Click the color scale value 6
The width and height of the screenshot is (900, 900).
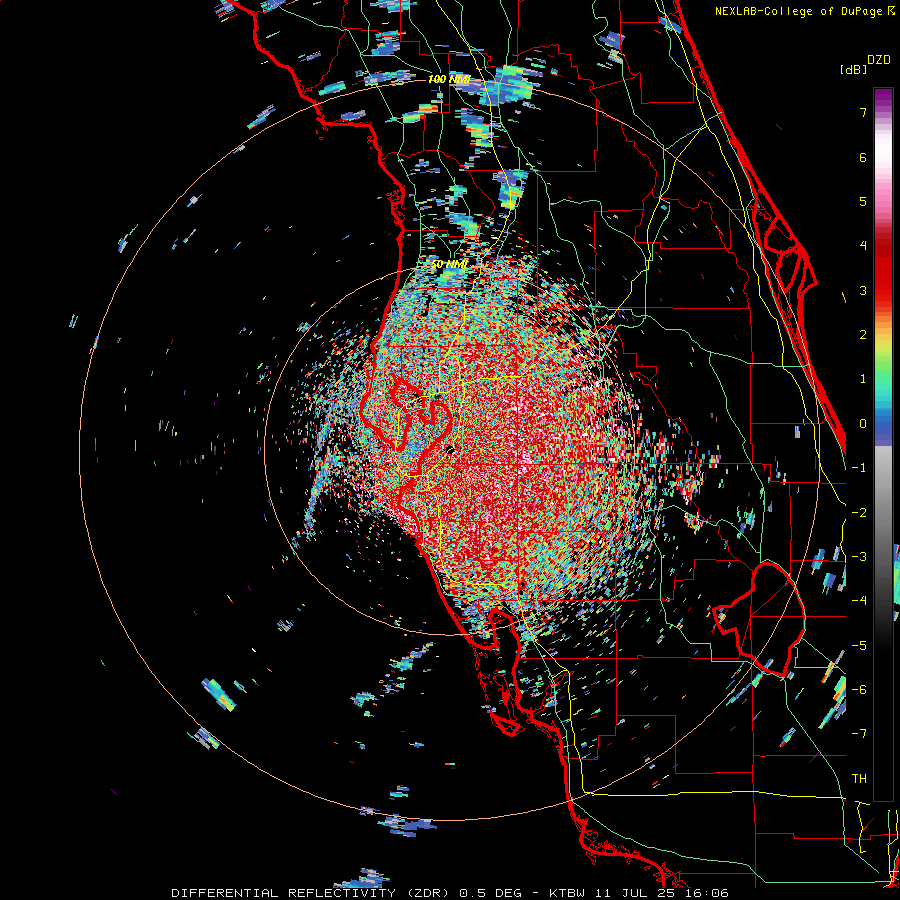(x=863, y=157)
